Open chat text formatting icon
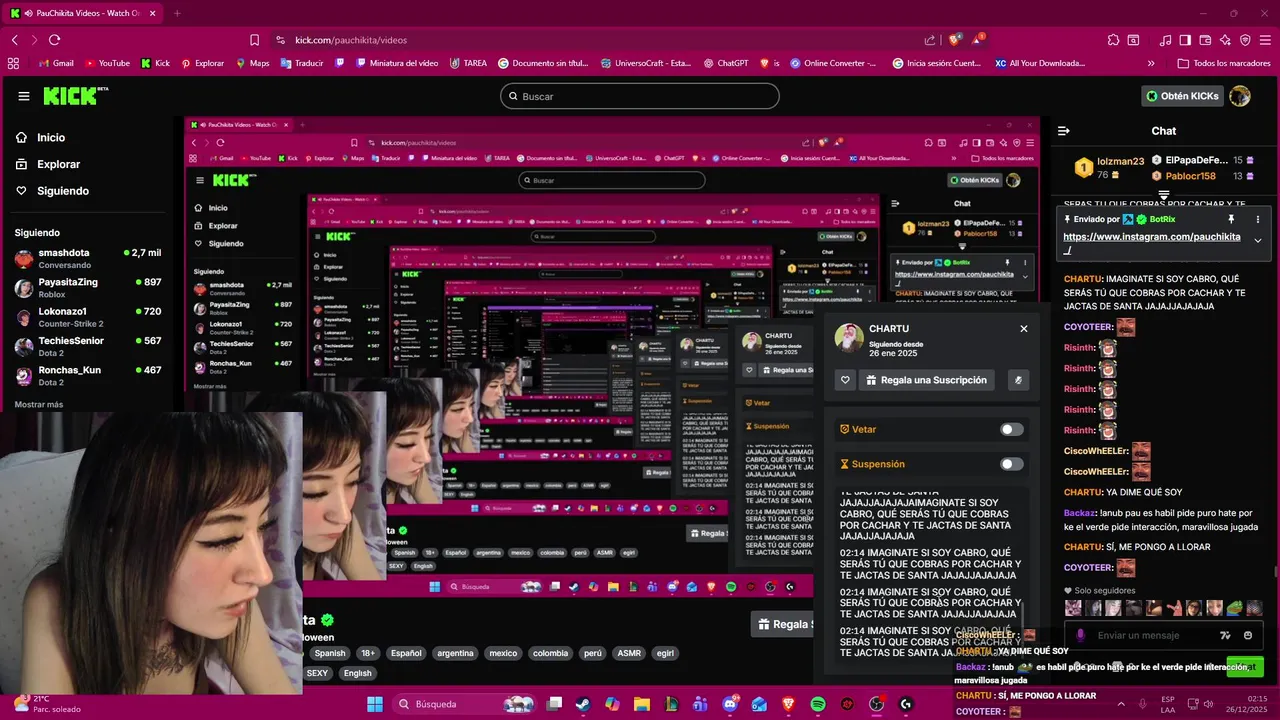1280x720 pixels. [x=1226, y=635]
